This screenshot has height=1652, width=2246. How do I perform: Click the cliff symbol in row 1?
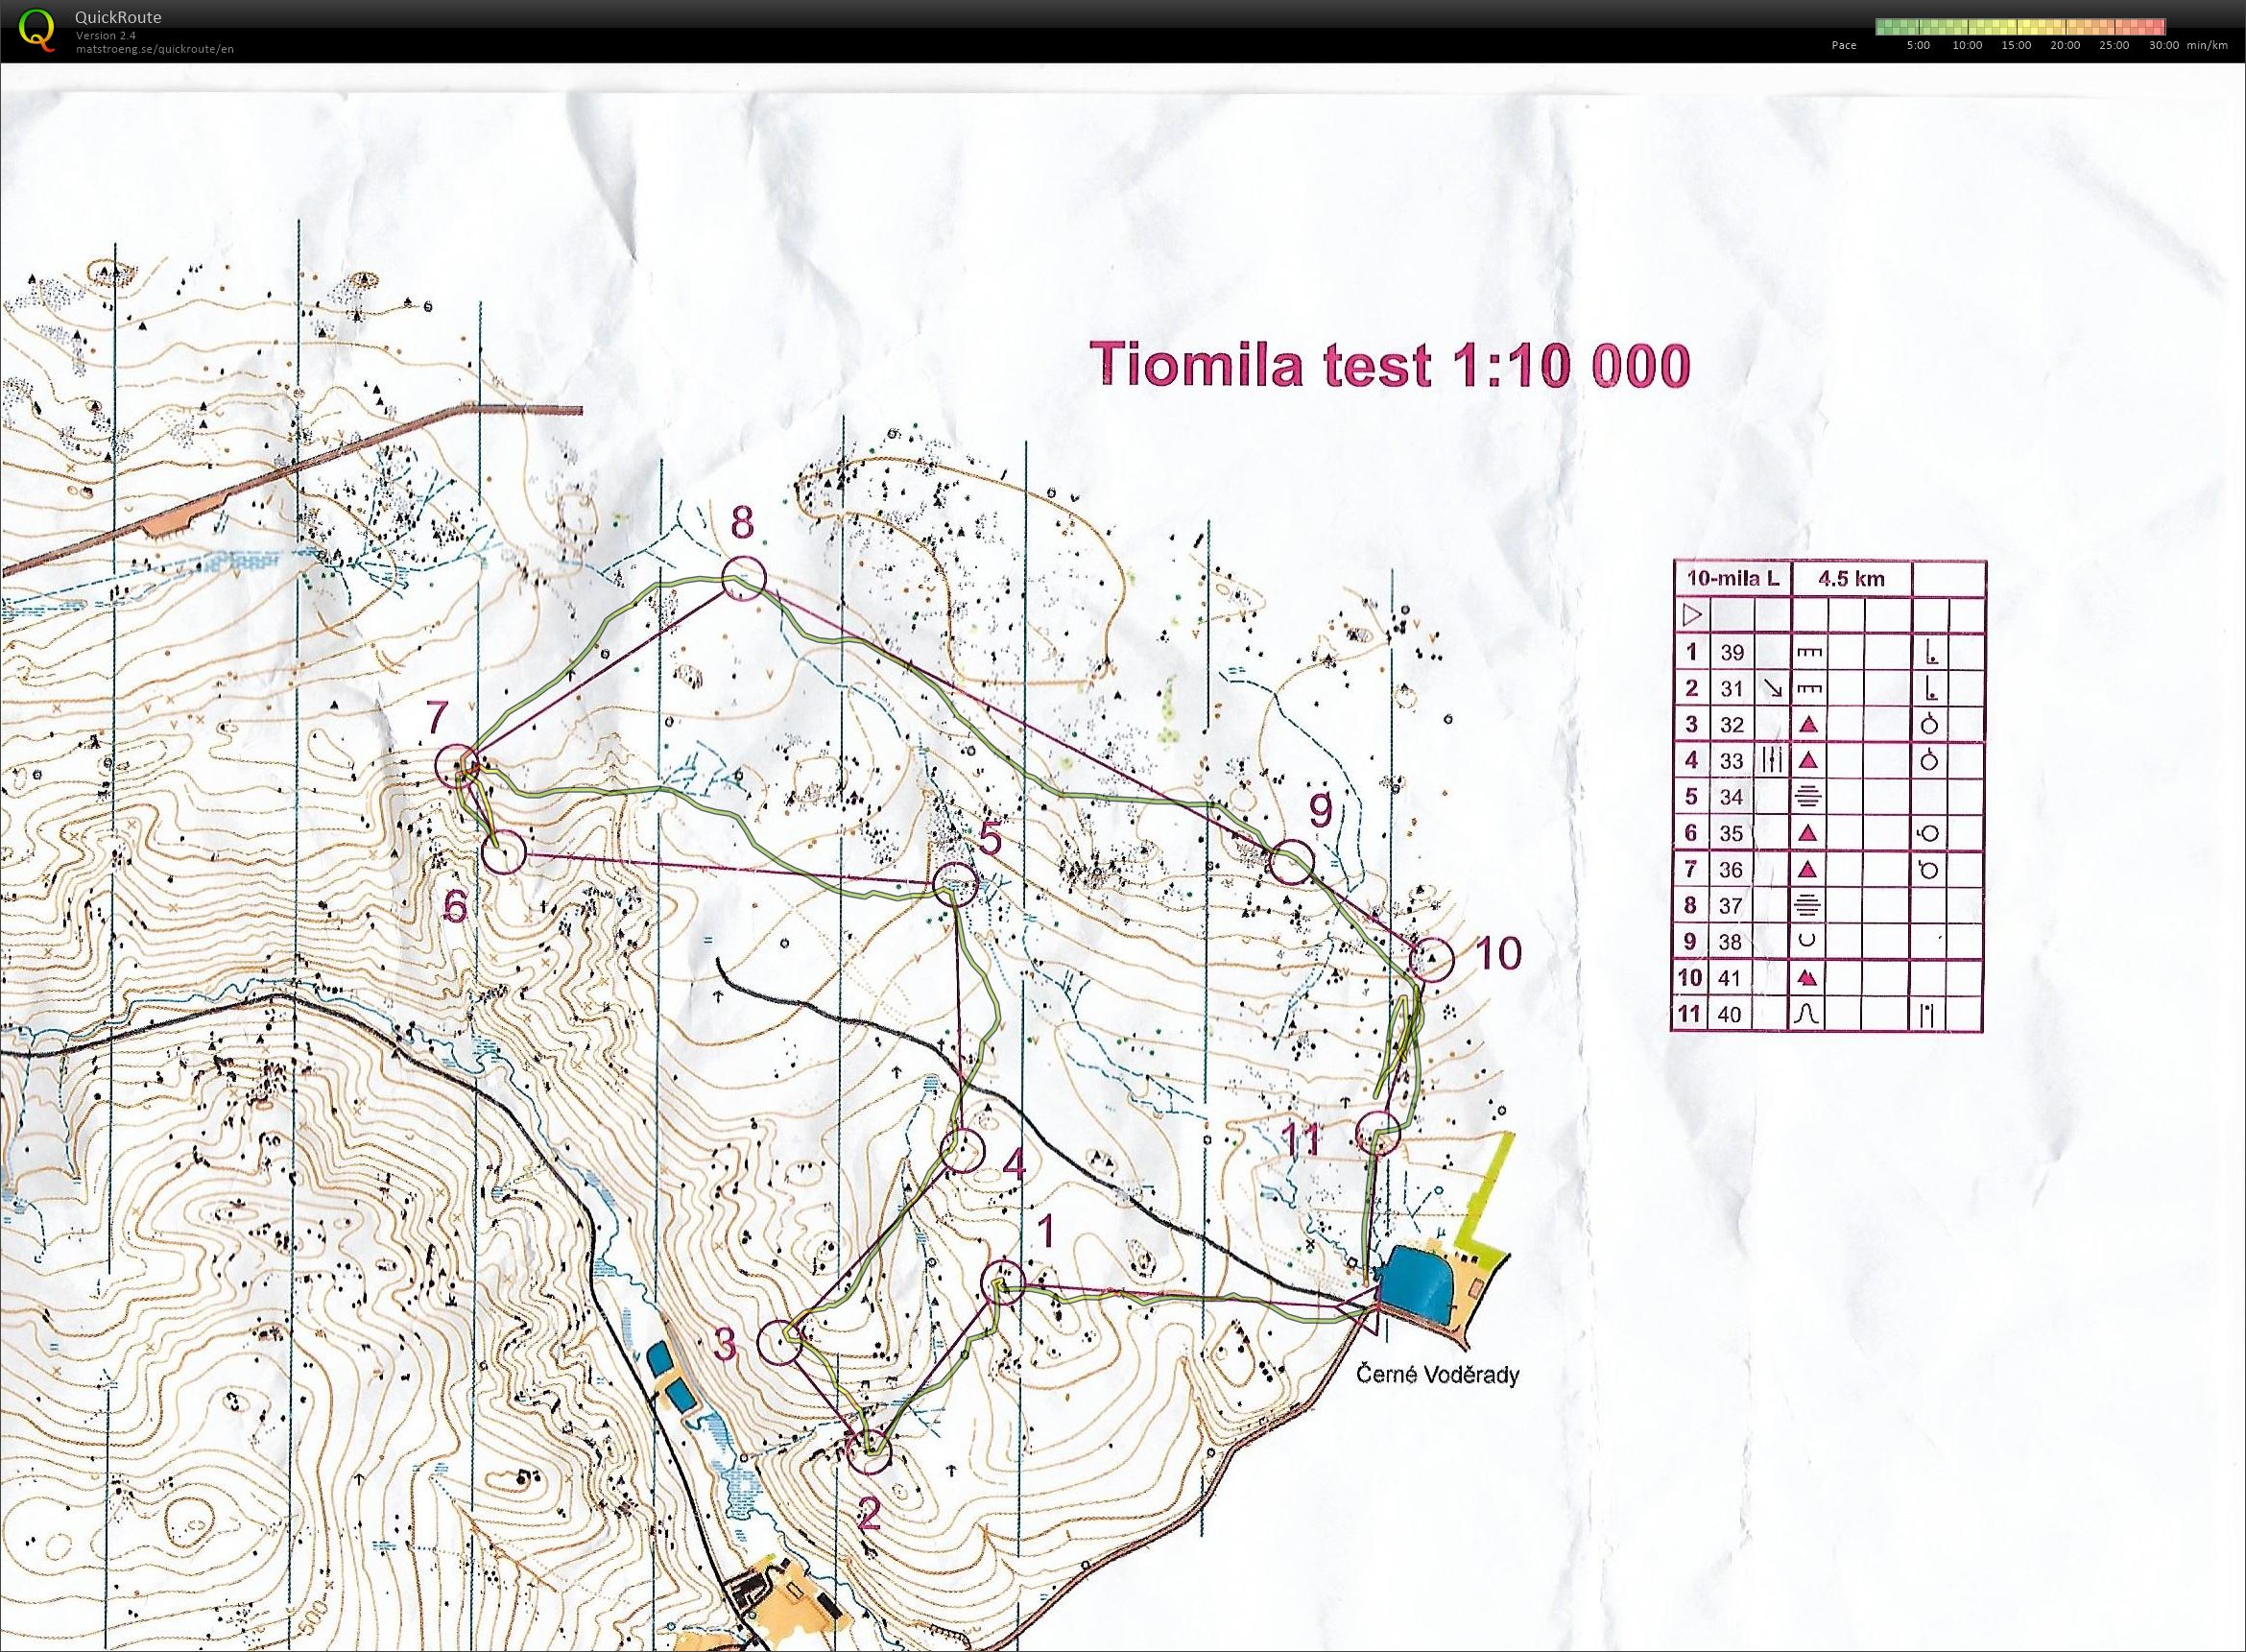click(1810, 653)
